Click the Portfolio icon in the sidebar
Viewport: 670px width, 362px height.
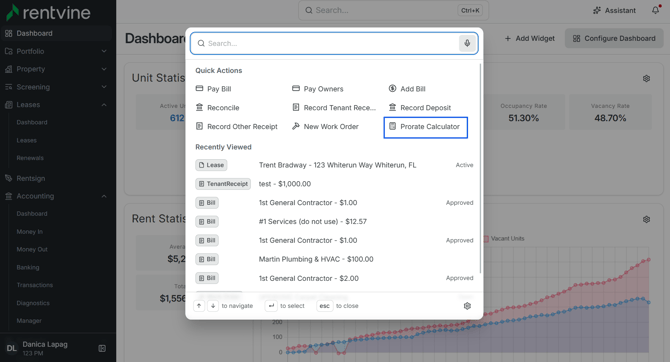coord(9,51)
